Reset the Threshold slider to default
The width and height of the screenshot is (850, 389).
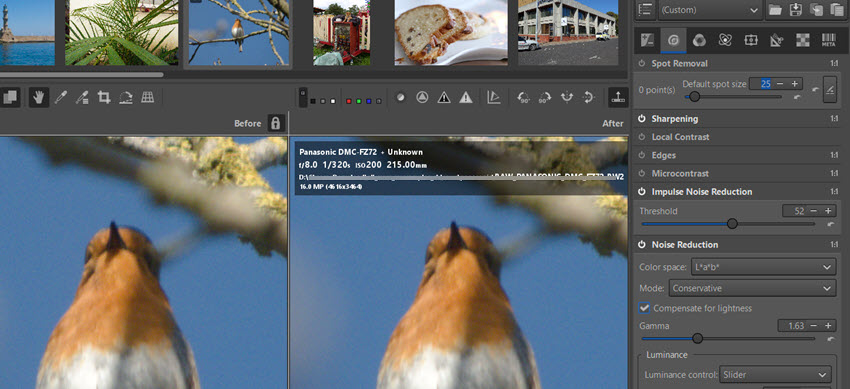830,223
